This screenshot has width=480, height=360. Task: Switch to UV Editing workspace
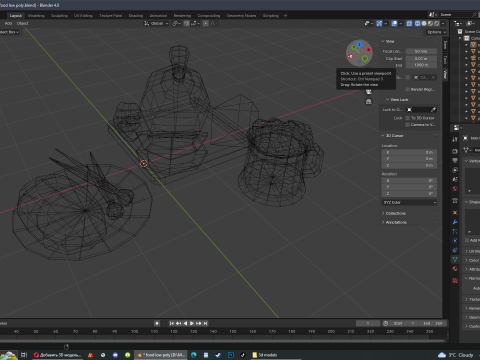83,16
